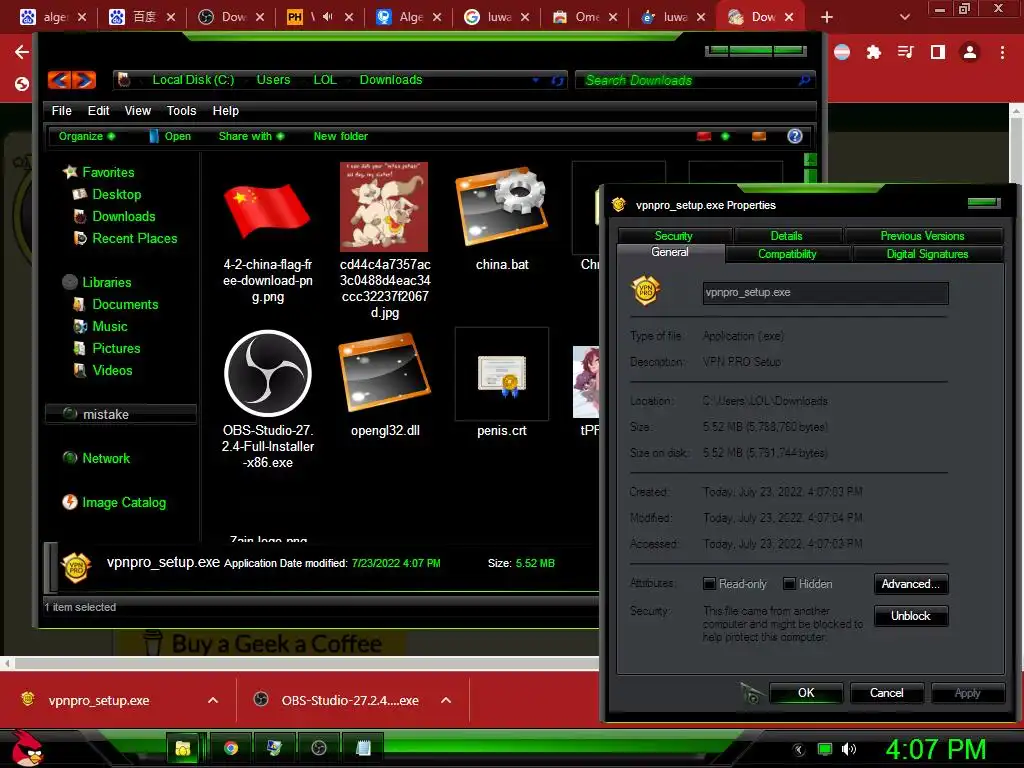Expand OBS-Studio download options chevron
Viewport: 1024px width, 768px height.
pyautogui.click(x=446, y=700)
